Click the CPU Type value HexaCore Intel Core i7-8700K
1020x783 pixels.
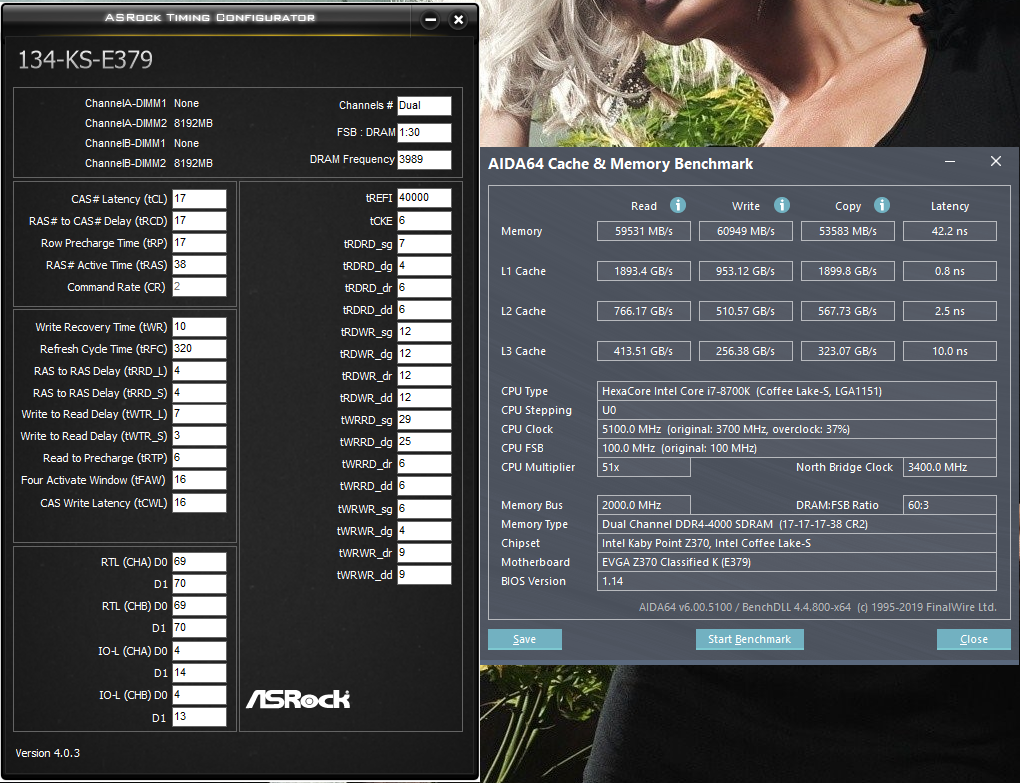coord(797,391)
